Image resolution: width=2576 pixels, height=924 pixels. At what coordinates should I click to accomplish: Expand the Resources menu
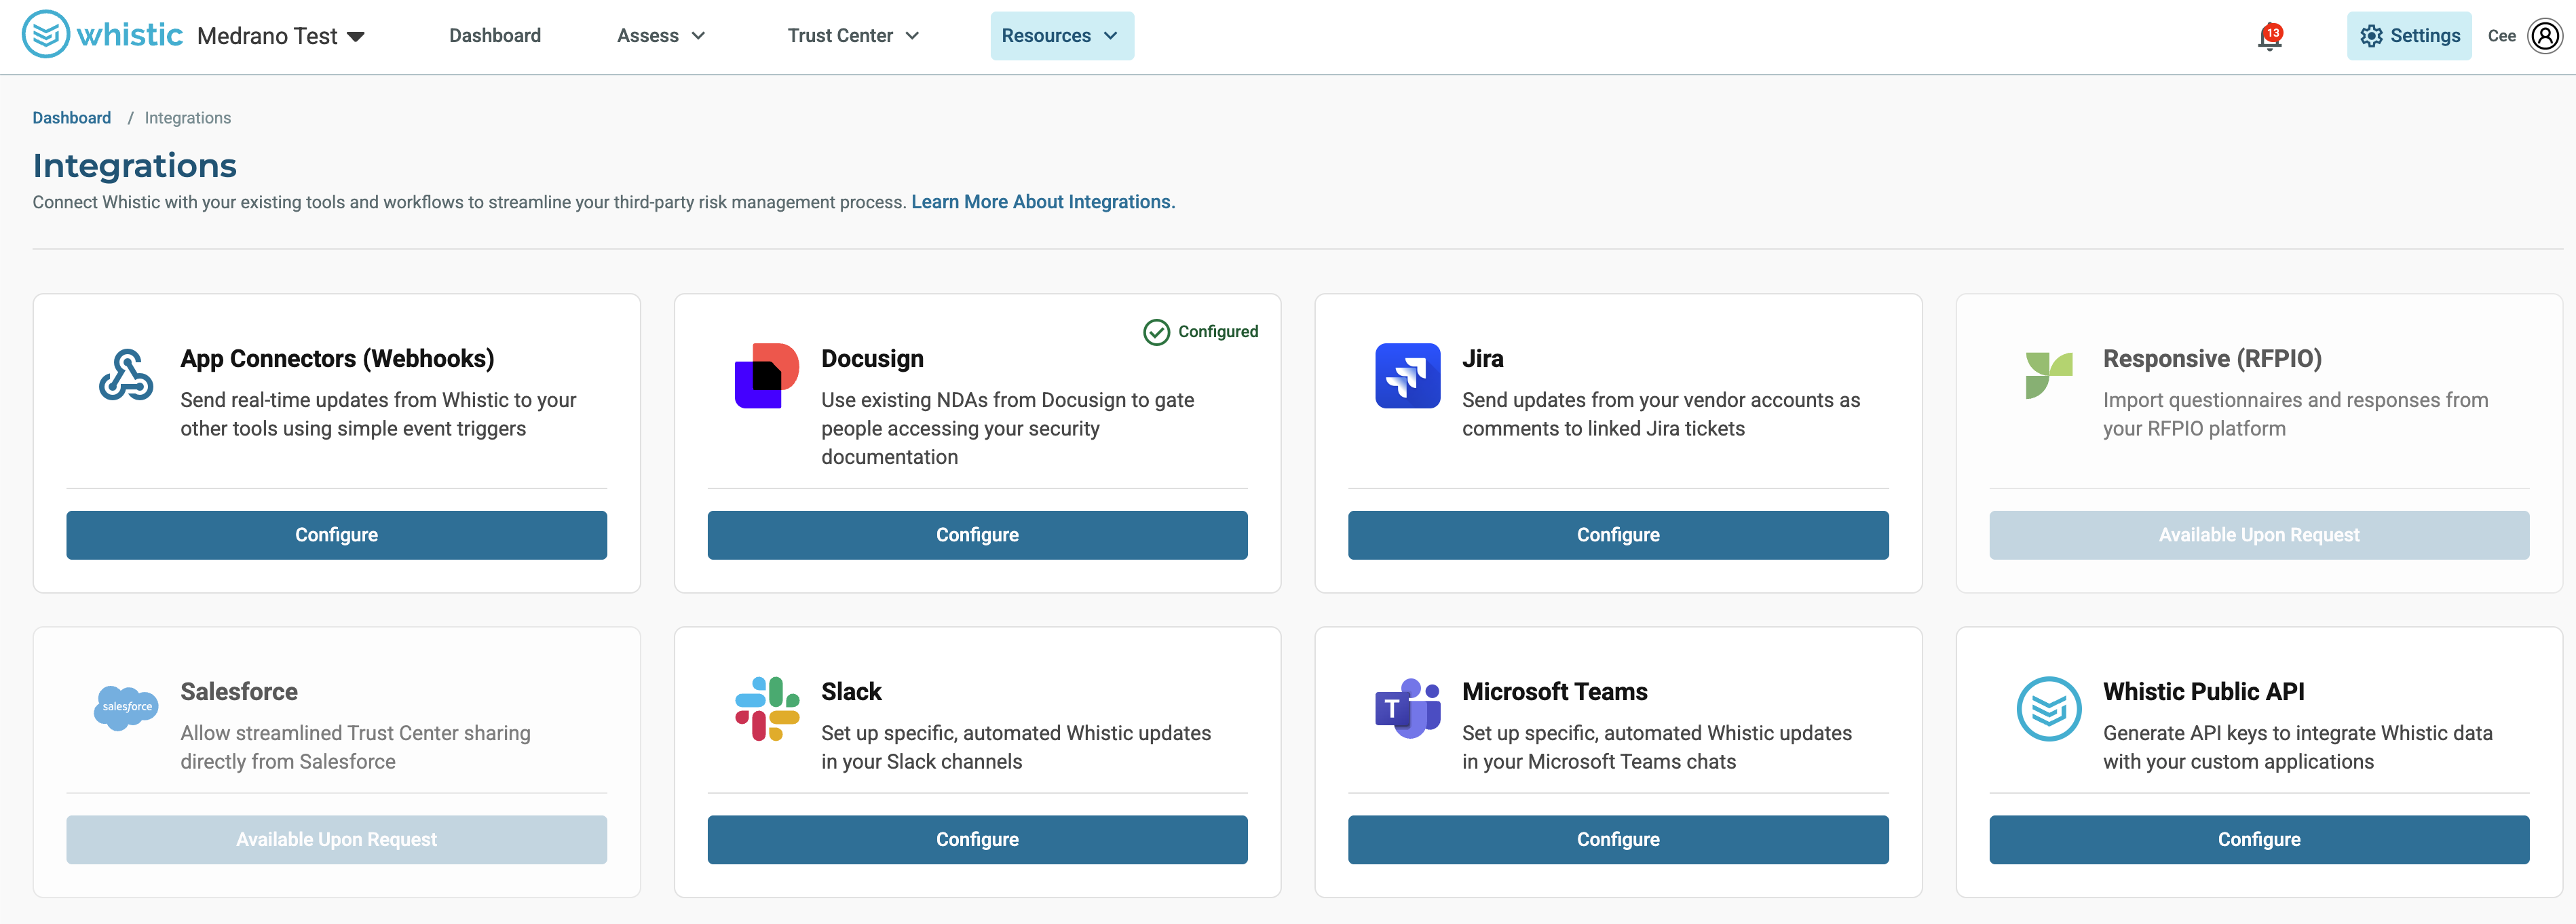tap(1061, 36)
